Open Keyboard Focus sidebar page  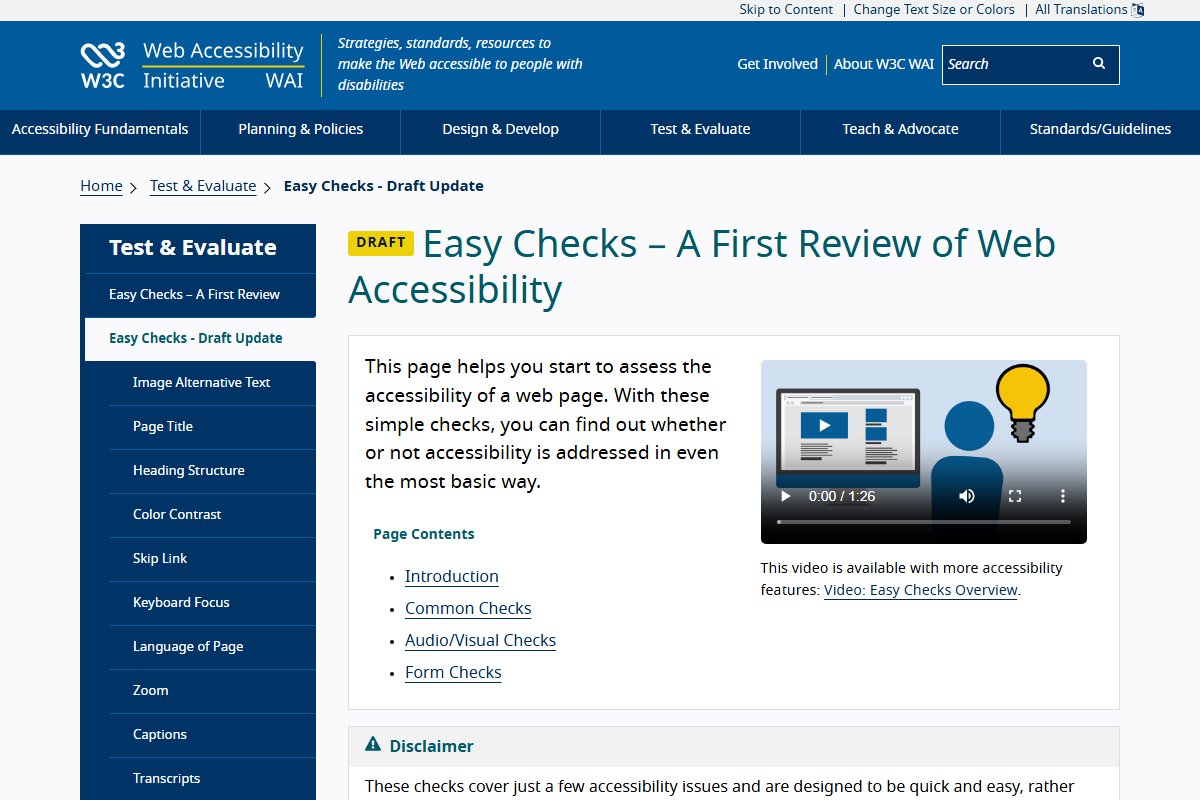(212, 603)
